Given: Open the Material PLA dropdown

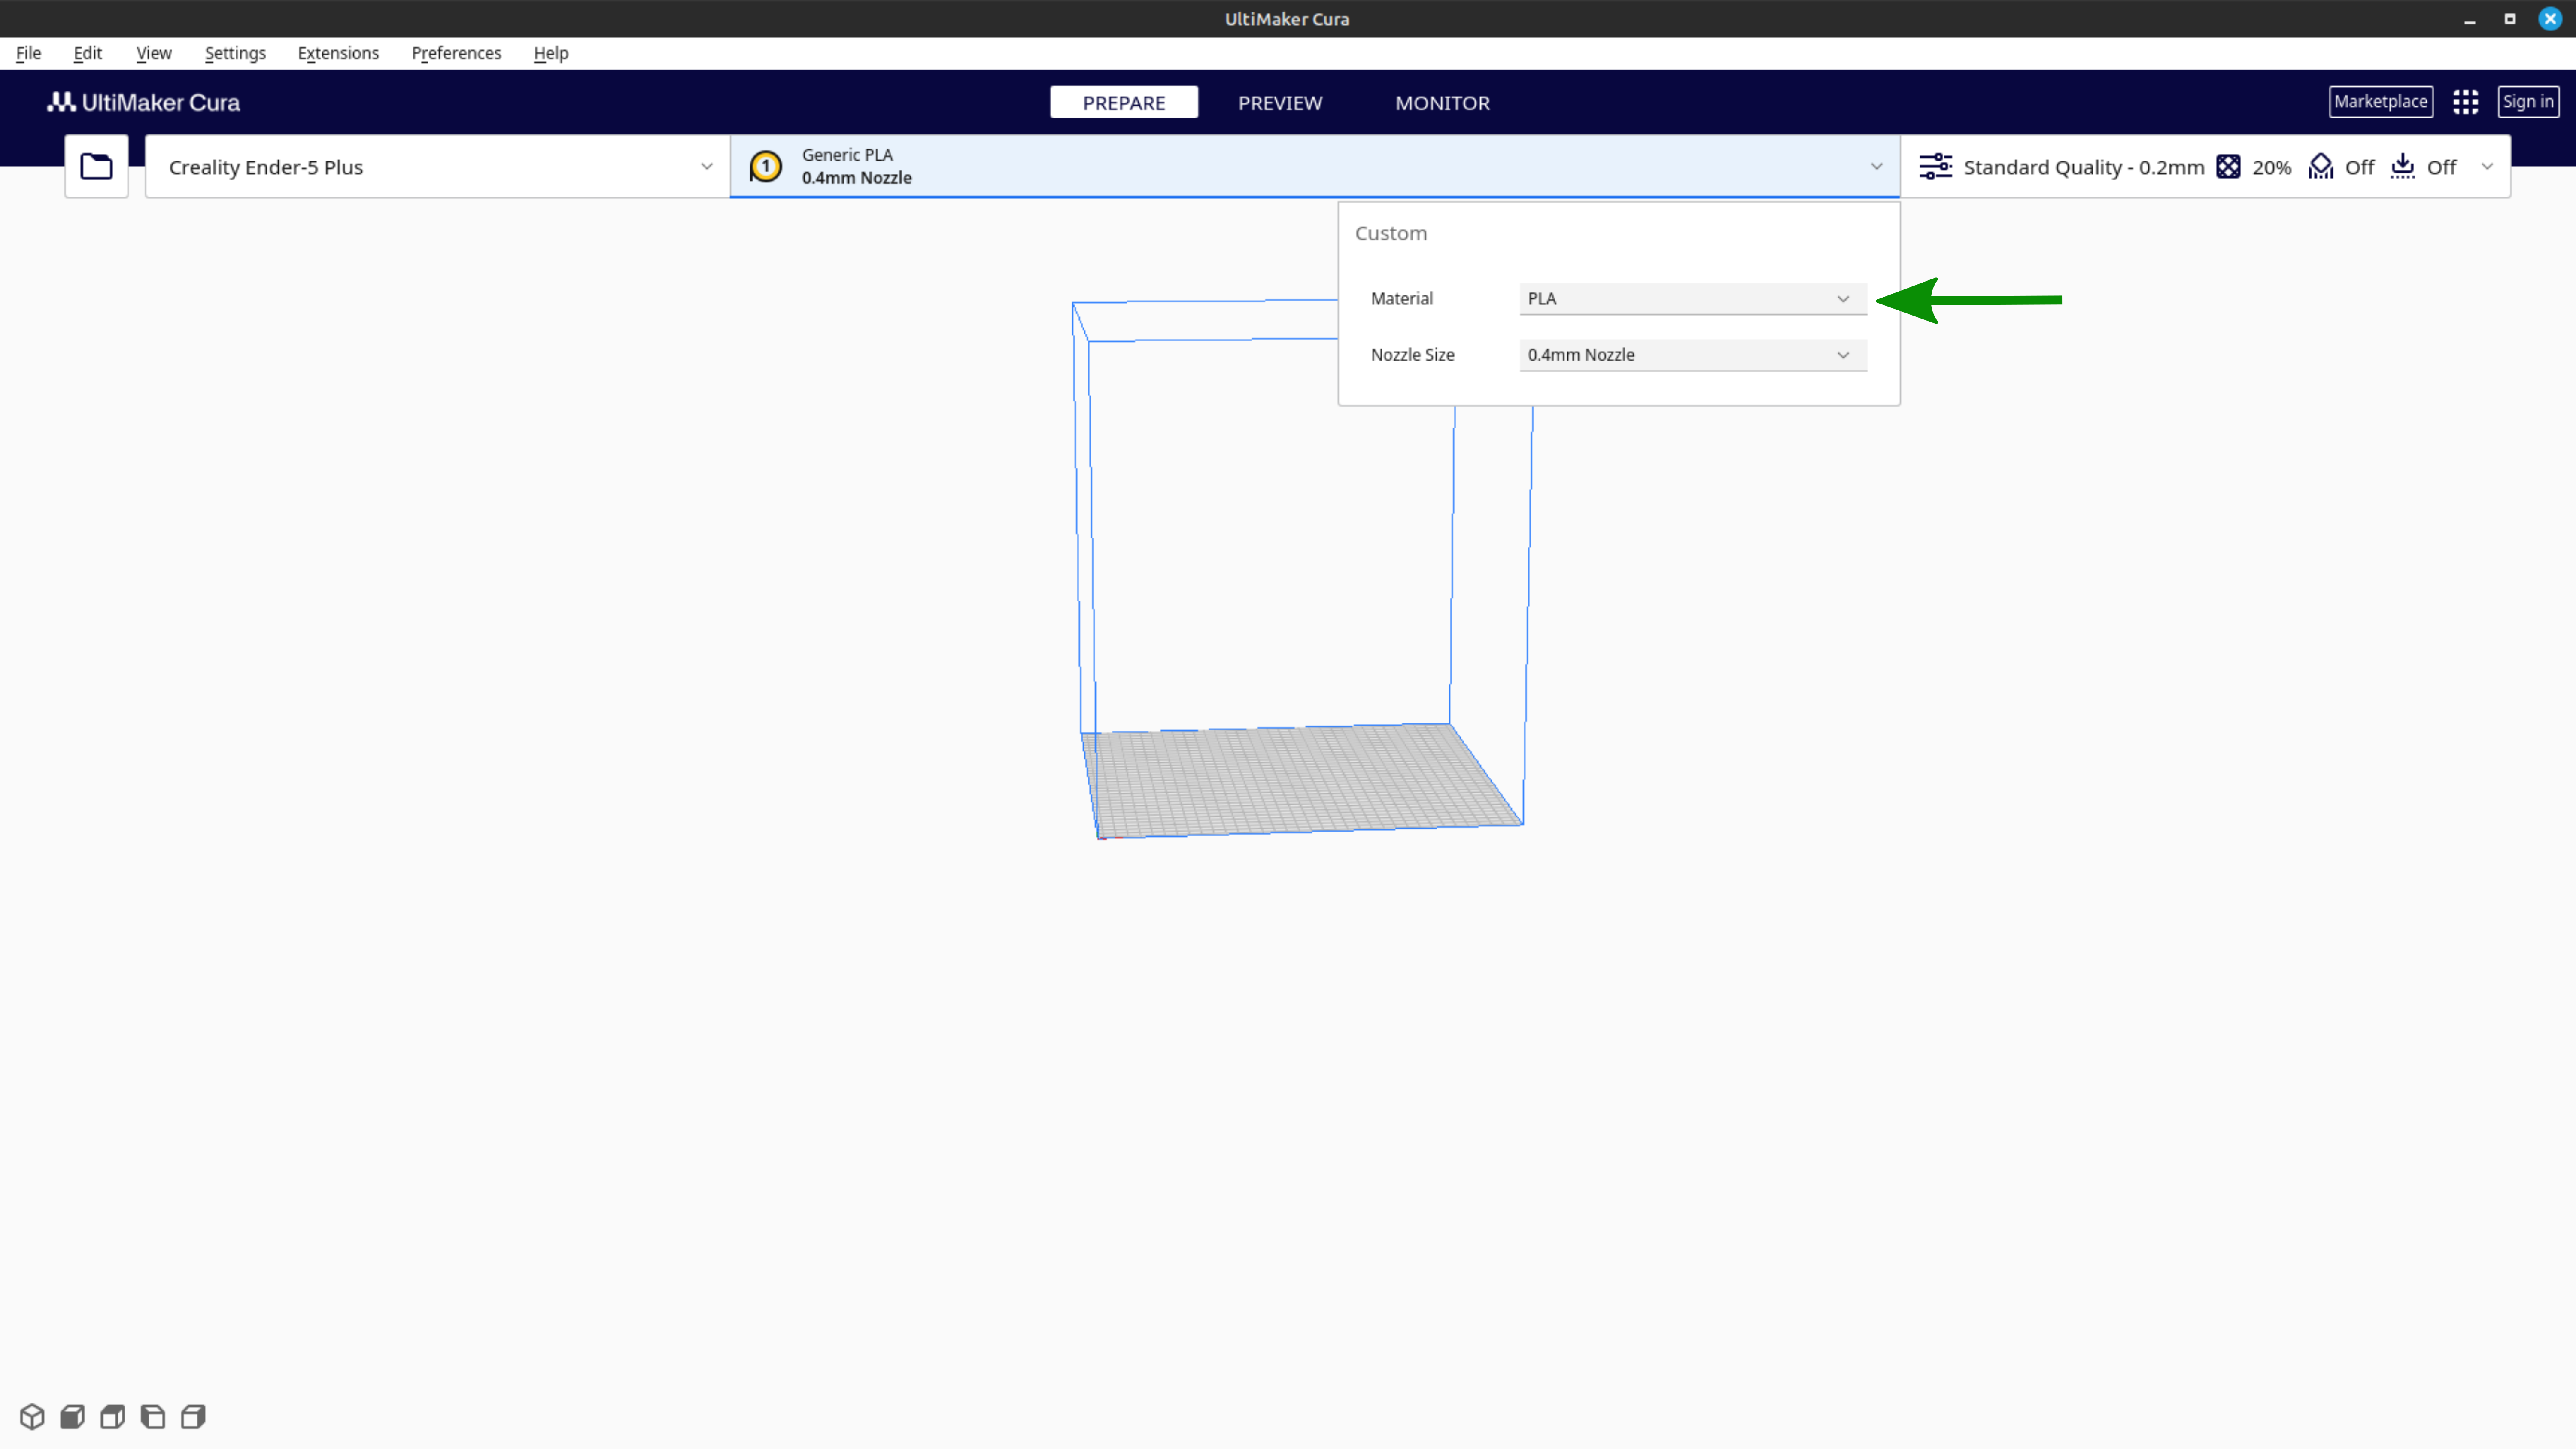Looking at the screenshot, I should [x=1692, y=299].
